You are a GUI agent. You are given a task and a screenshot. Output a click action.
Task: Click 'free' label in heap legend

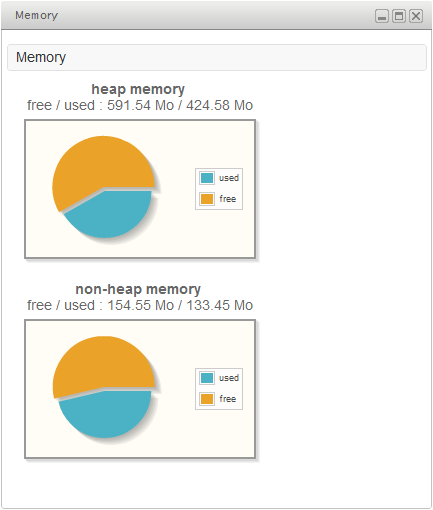point(228,199)
